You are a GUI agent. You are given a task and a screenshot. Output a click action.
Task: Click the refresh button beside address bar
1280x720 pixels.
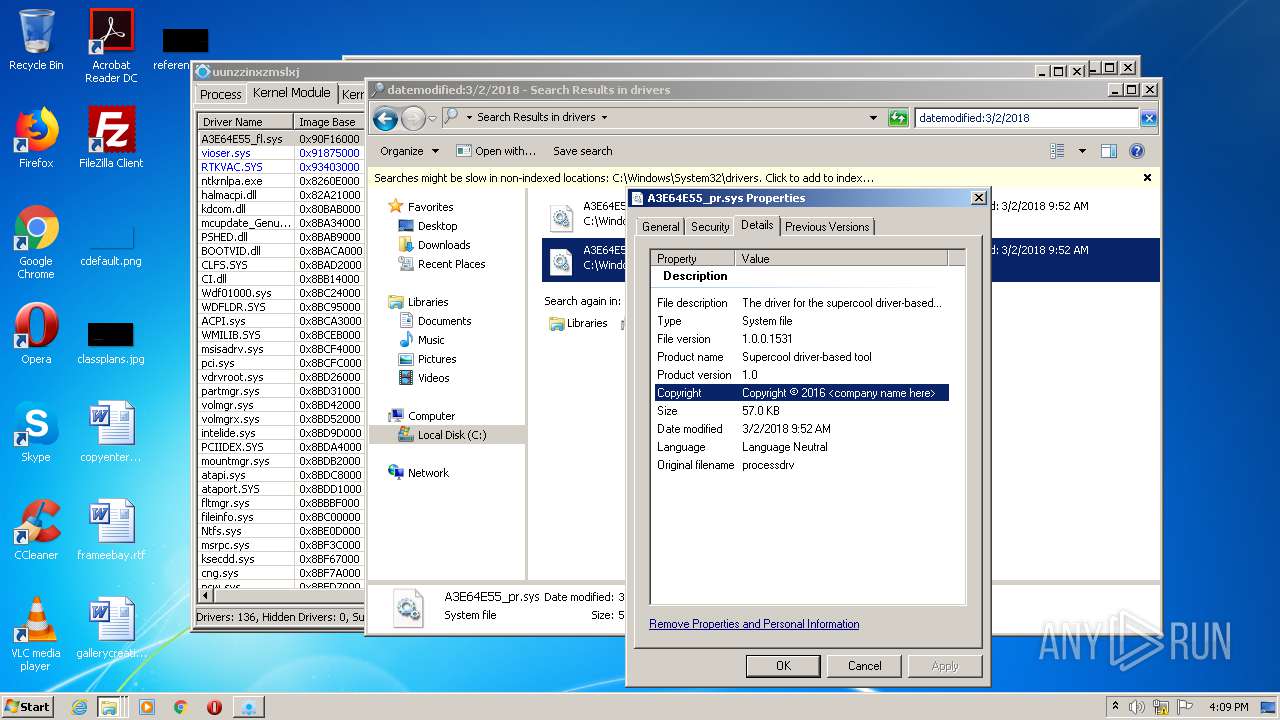(x=898, y=118)
